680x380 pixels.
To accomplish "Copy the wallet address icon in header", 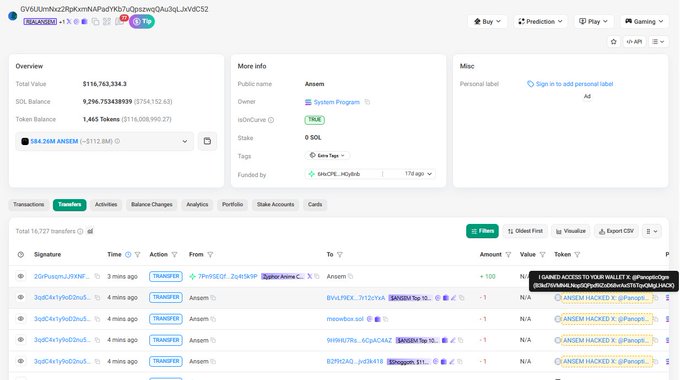I will coord(95,22).
